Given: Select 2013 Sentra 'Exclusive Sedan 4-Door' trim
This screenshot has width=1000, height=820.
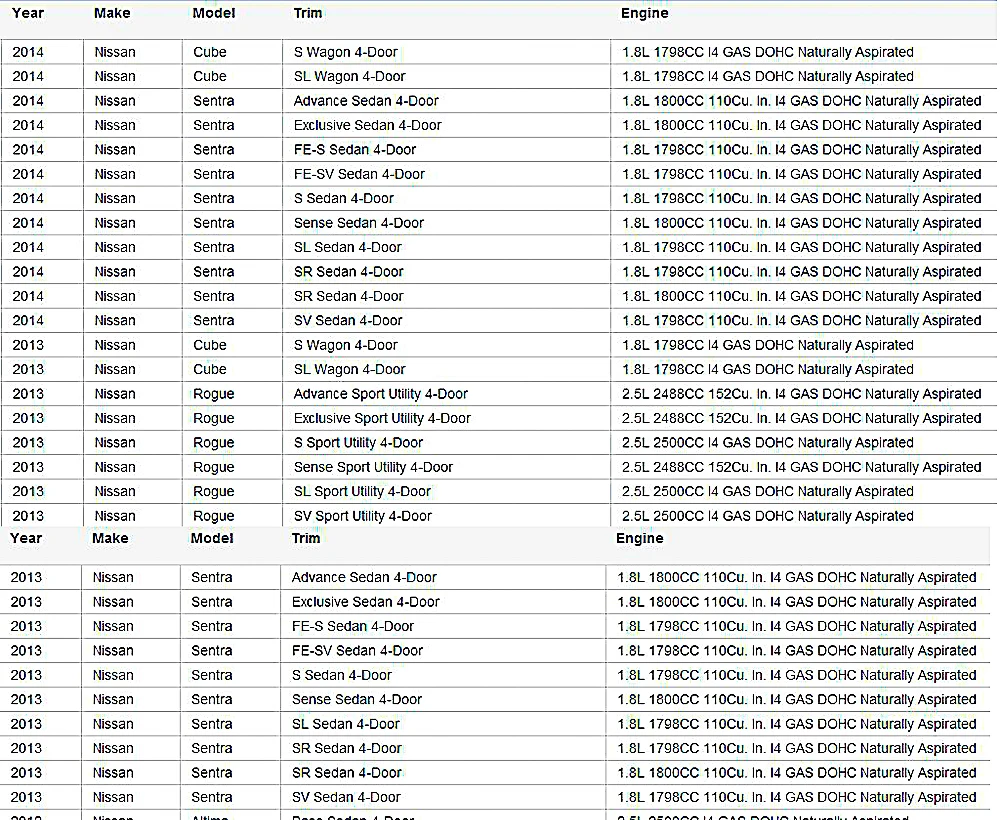Looking at the screenshot, I should (365, 602).
